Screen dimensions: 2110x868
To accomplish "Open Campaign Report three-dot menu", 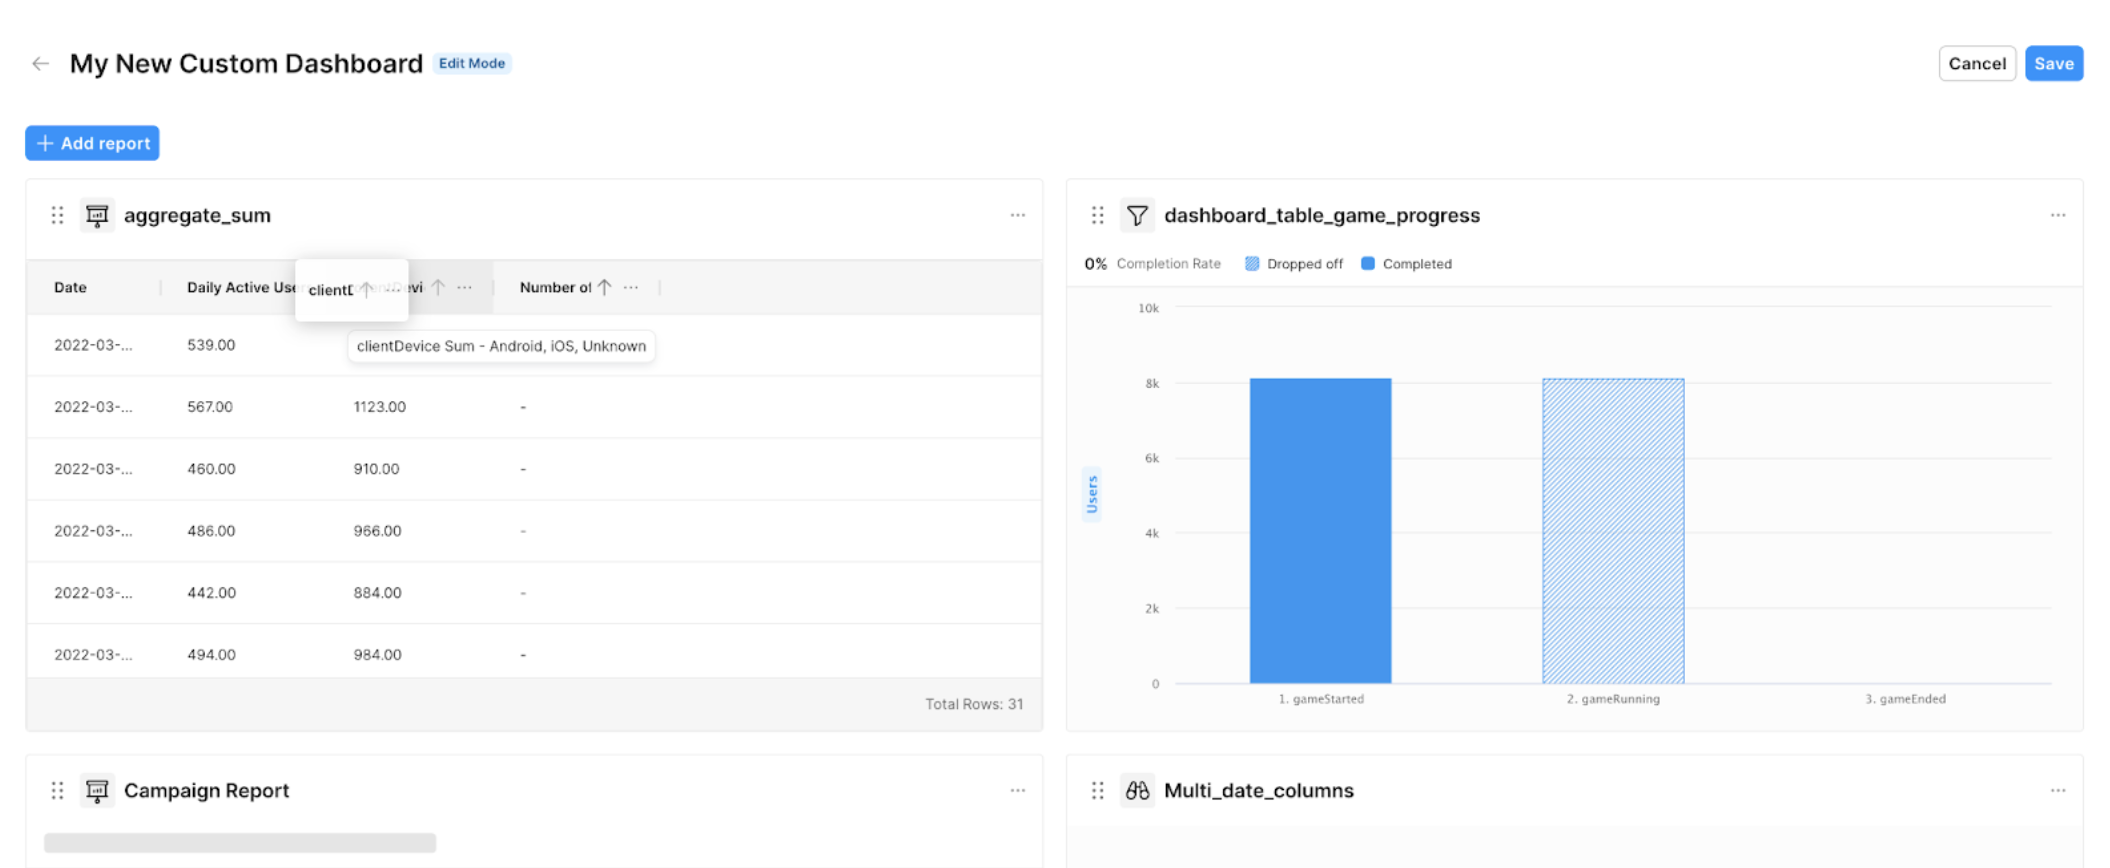I will click(x=1017, y=791).
